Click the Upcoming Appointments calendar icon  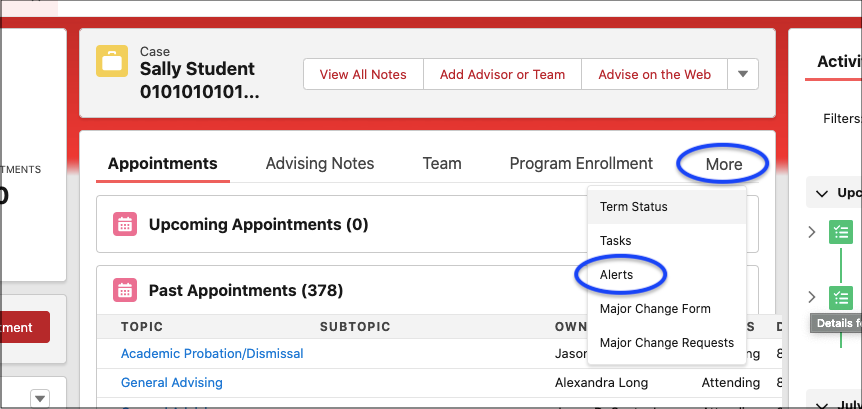pyautogui.click(x=124, y=224)
